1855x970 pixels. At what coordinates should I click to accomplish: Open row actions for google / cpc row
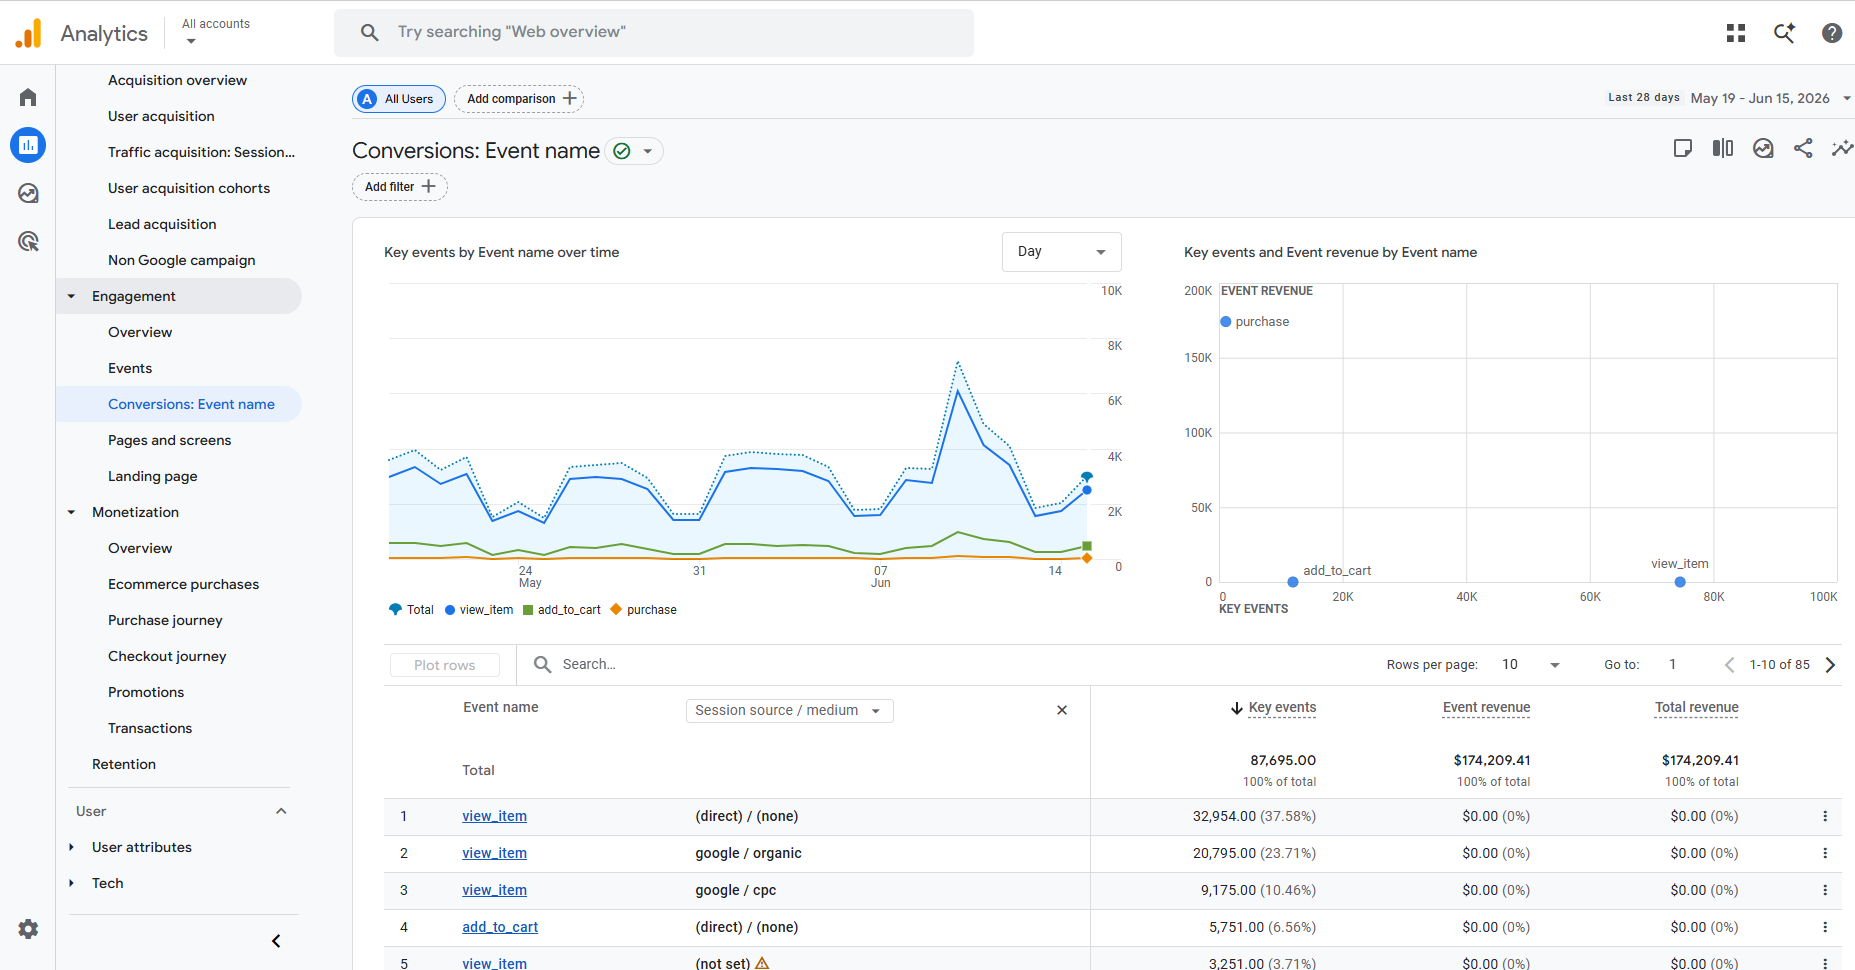click(1825, 890)
